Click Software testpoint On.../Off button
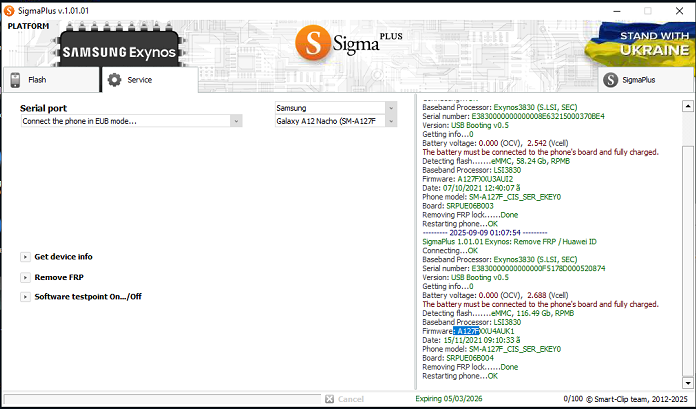Viewport: 696px width, 409px height. [x=88, y=297]
